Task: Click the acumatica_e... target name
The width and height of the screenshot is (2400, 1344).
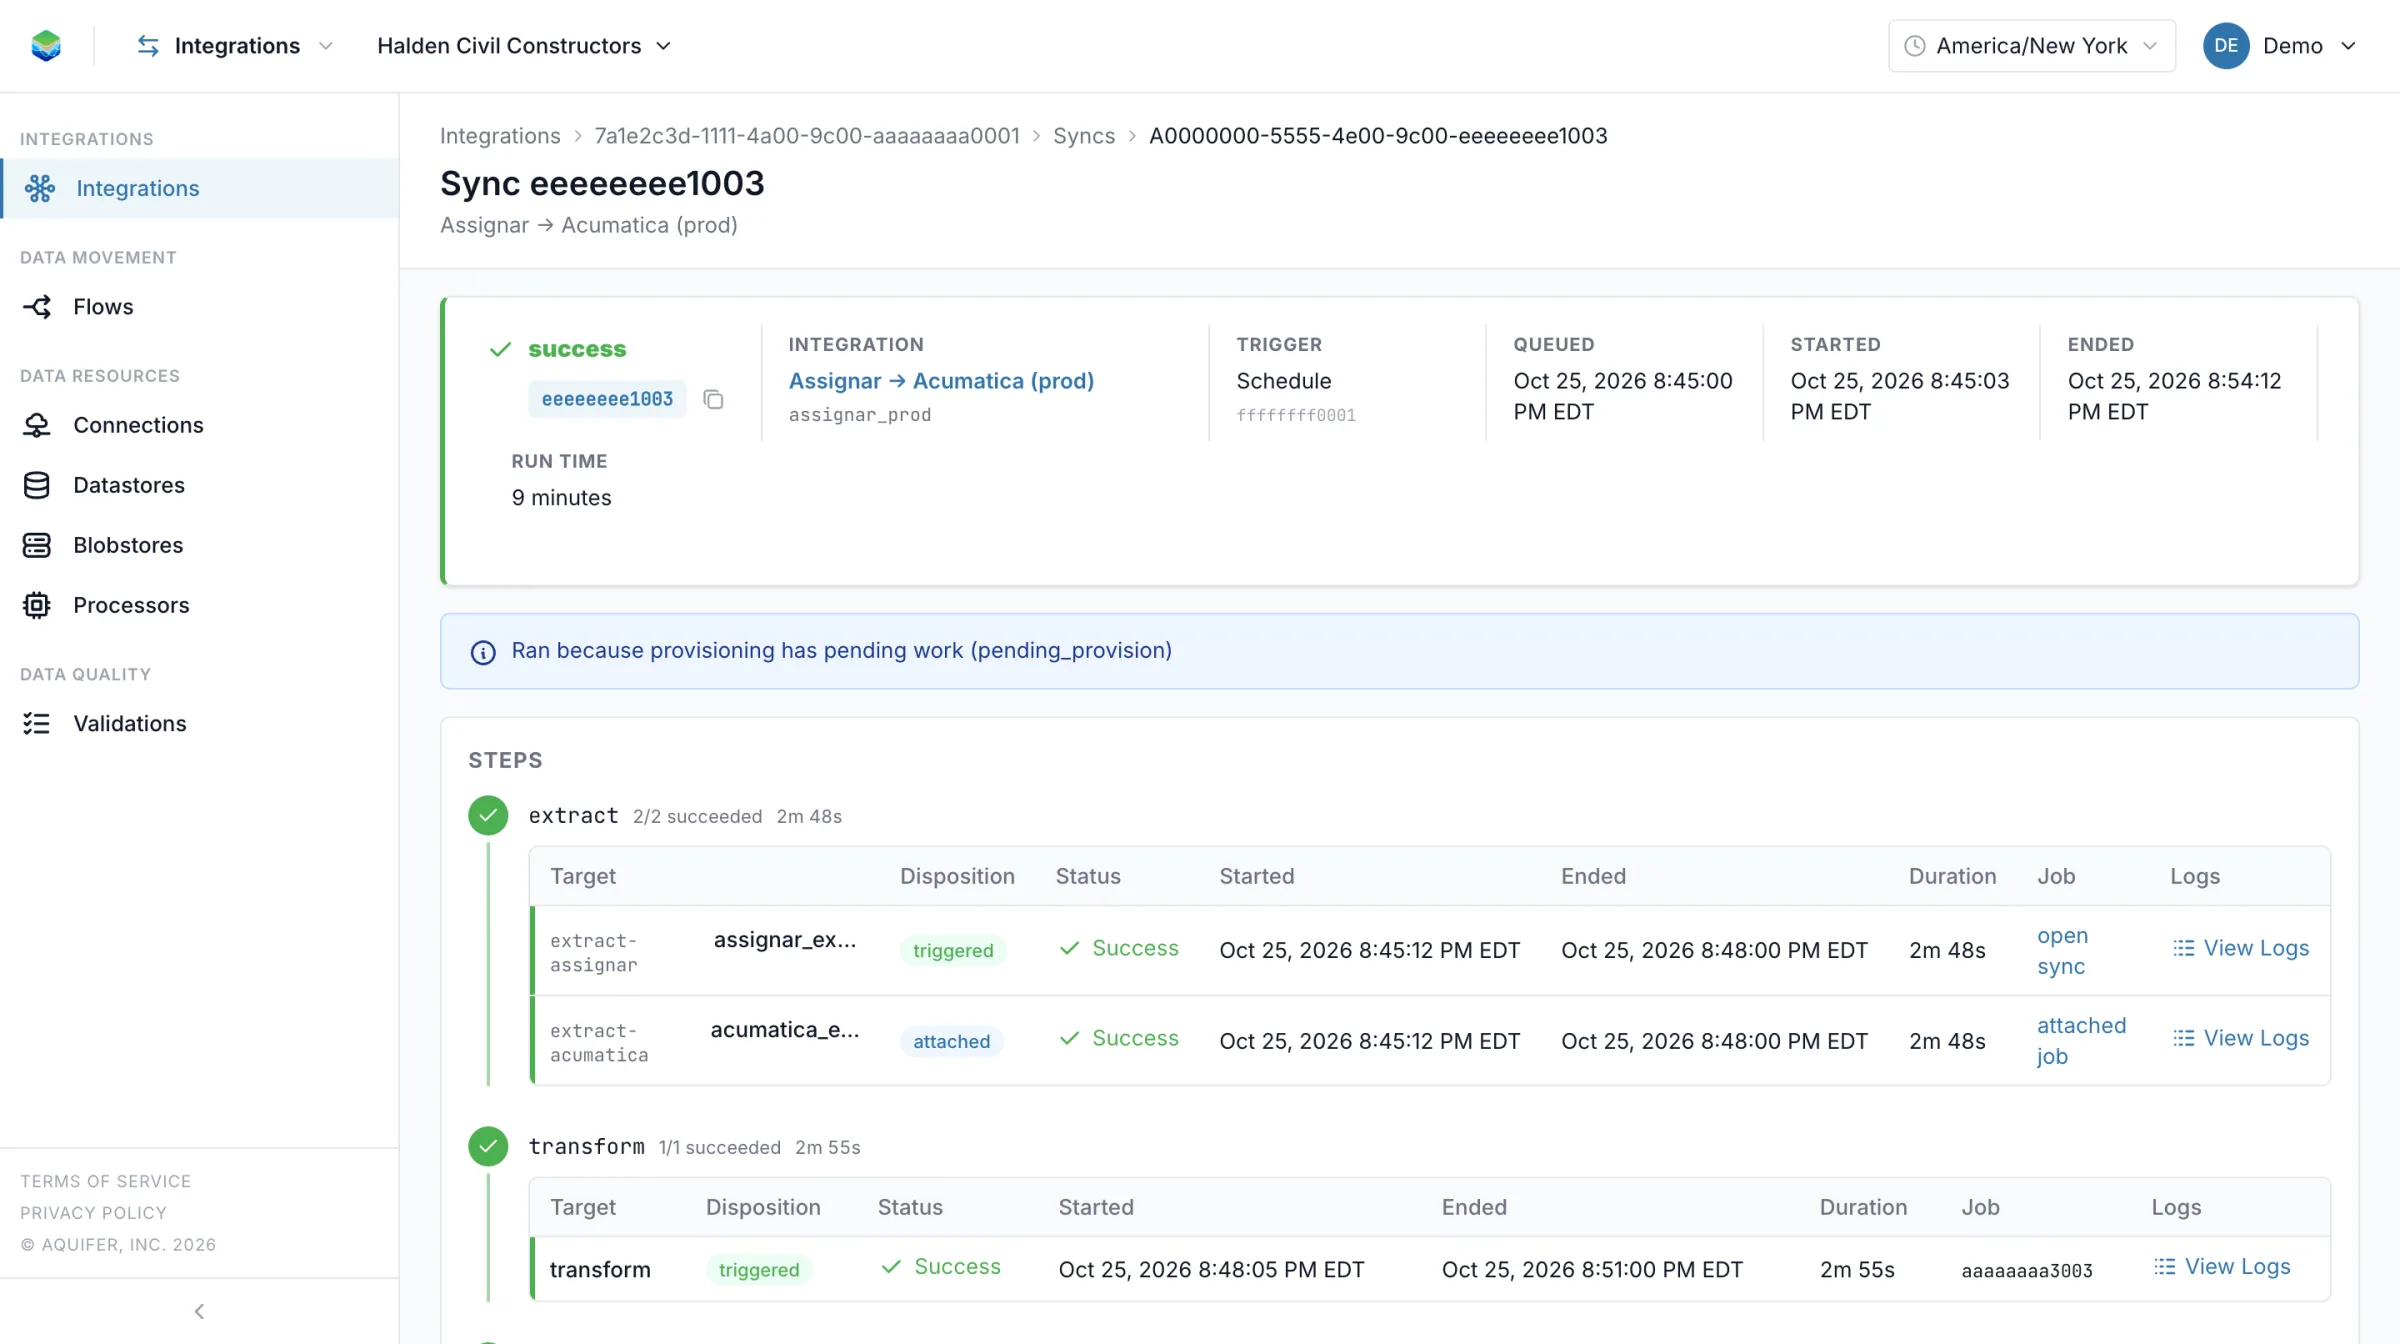Action: (x=785, y=1030)
